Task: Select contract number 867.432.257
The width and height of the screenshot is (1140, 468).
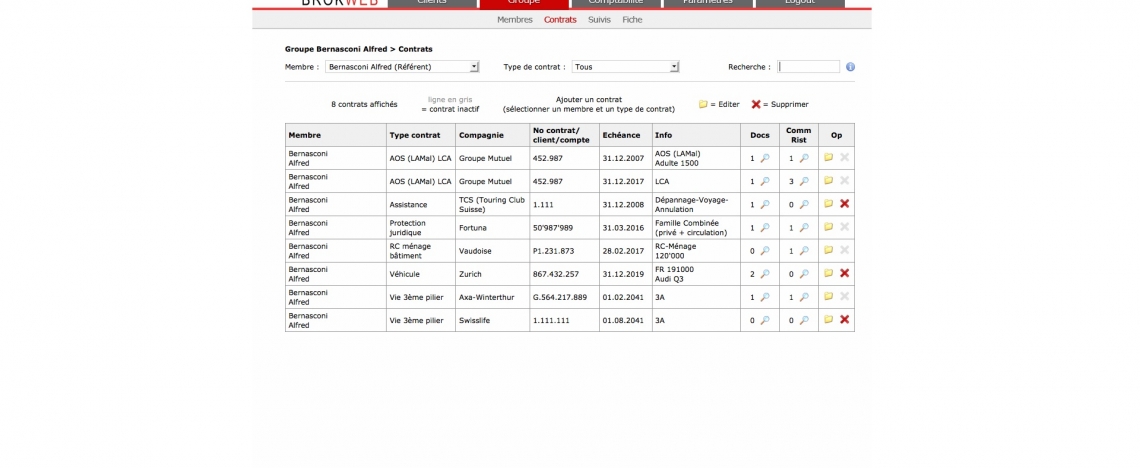Action: point(555,274)
